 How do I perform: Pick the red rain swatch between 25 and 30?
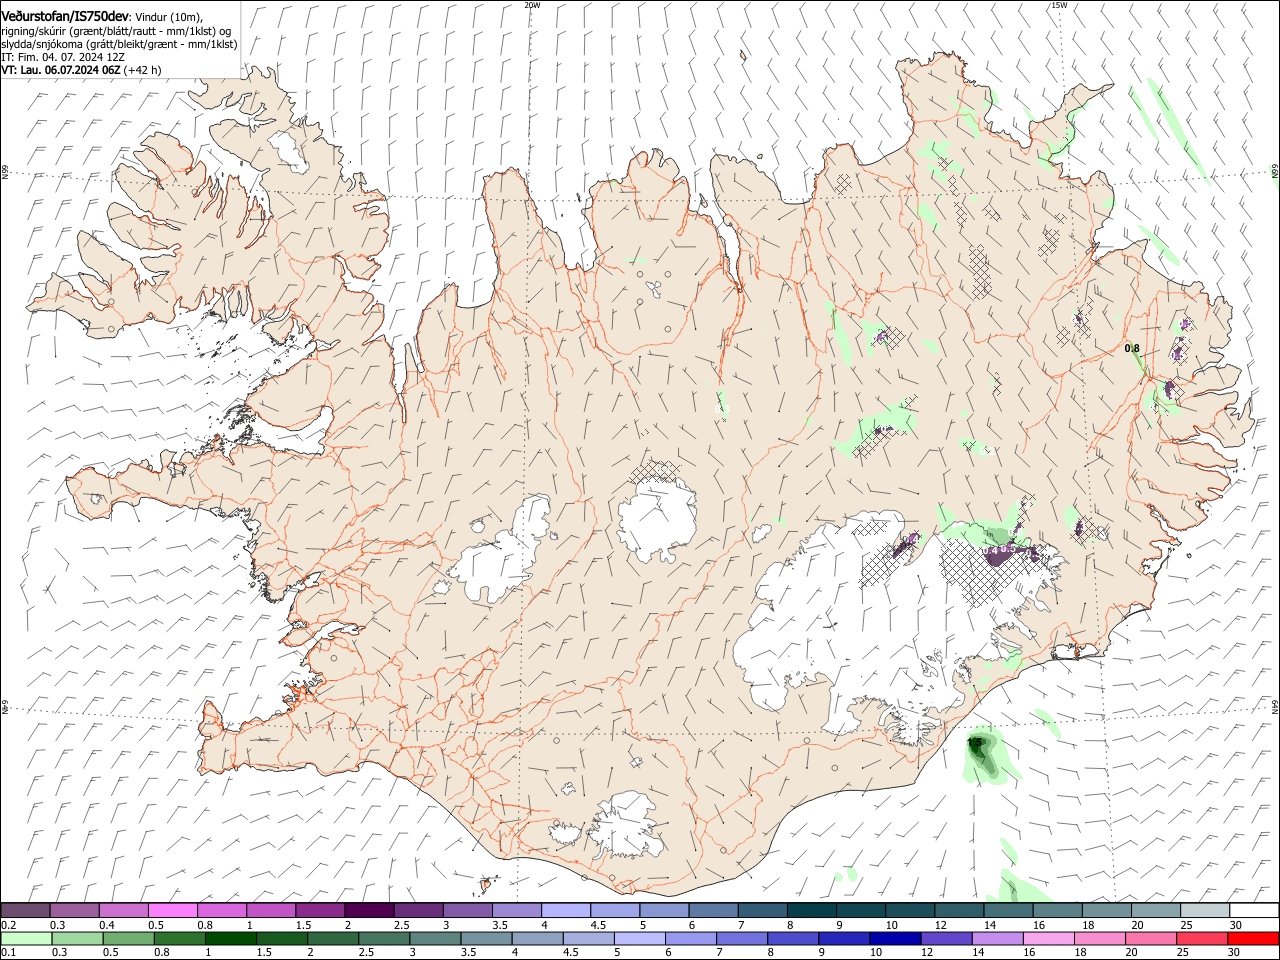tap(1201, 938)
